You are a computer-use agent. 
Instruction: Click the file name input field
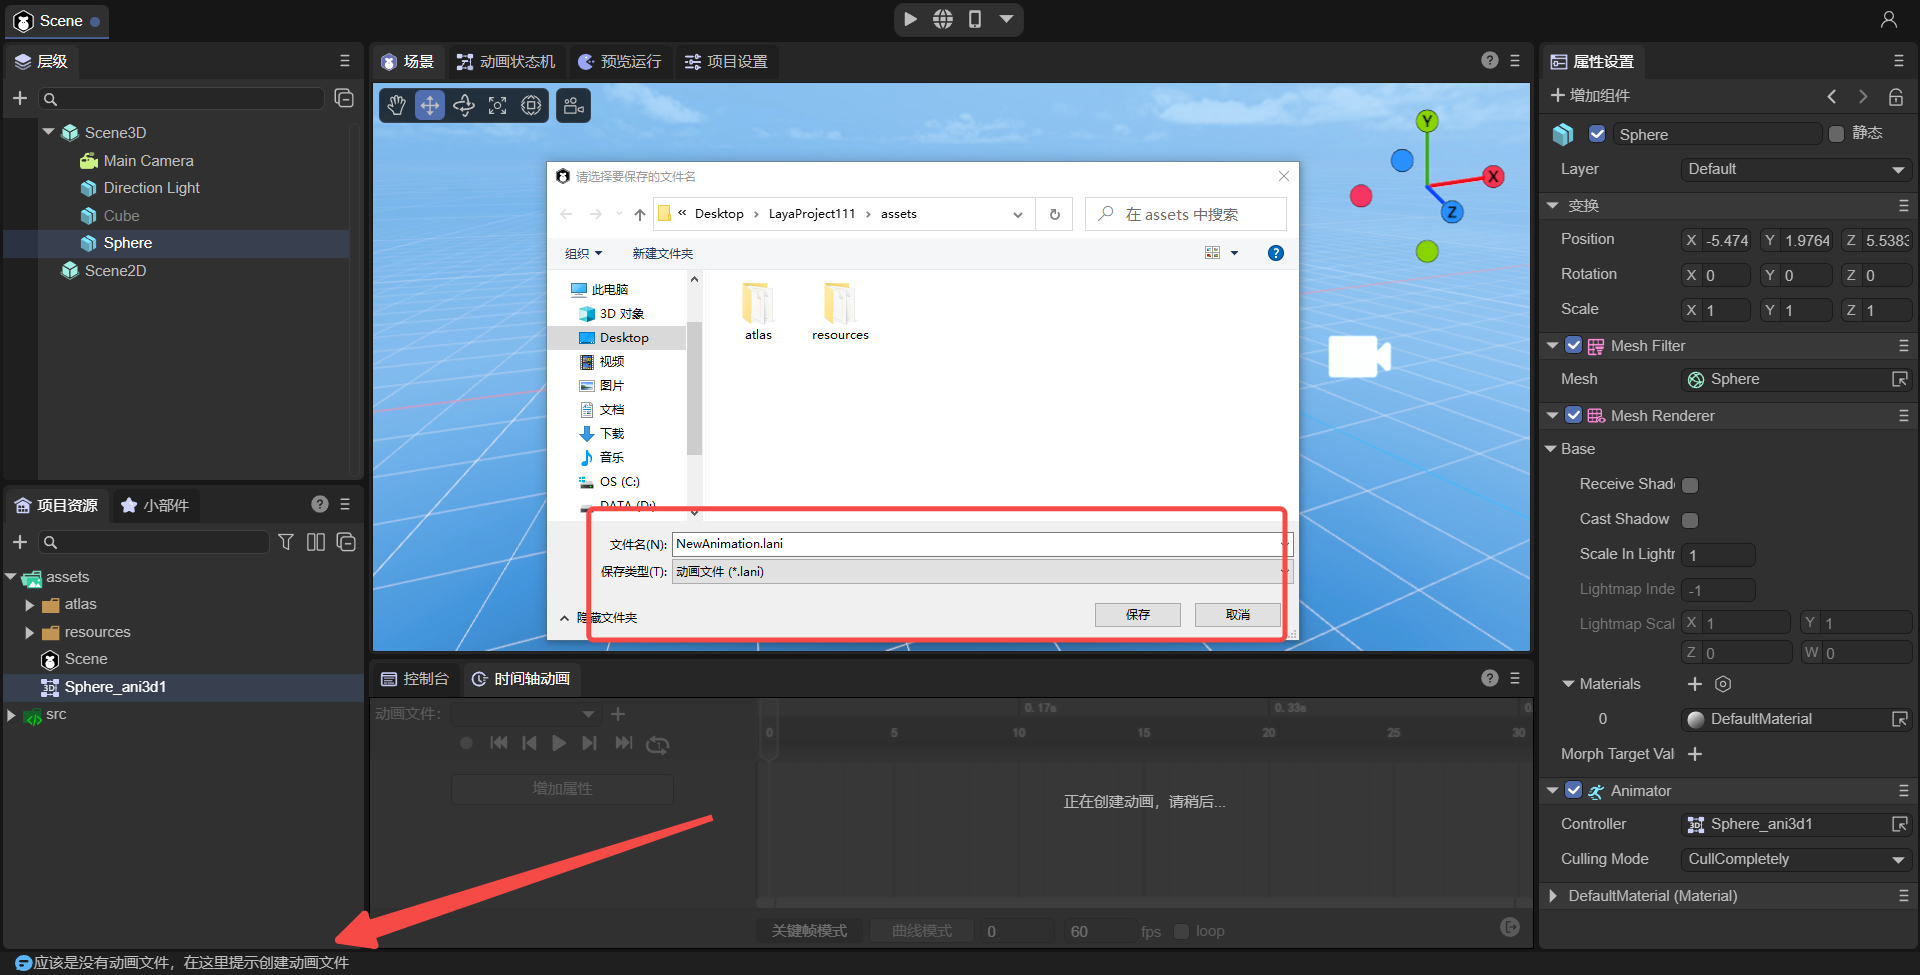[x=975, y=544]
